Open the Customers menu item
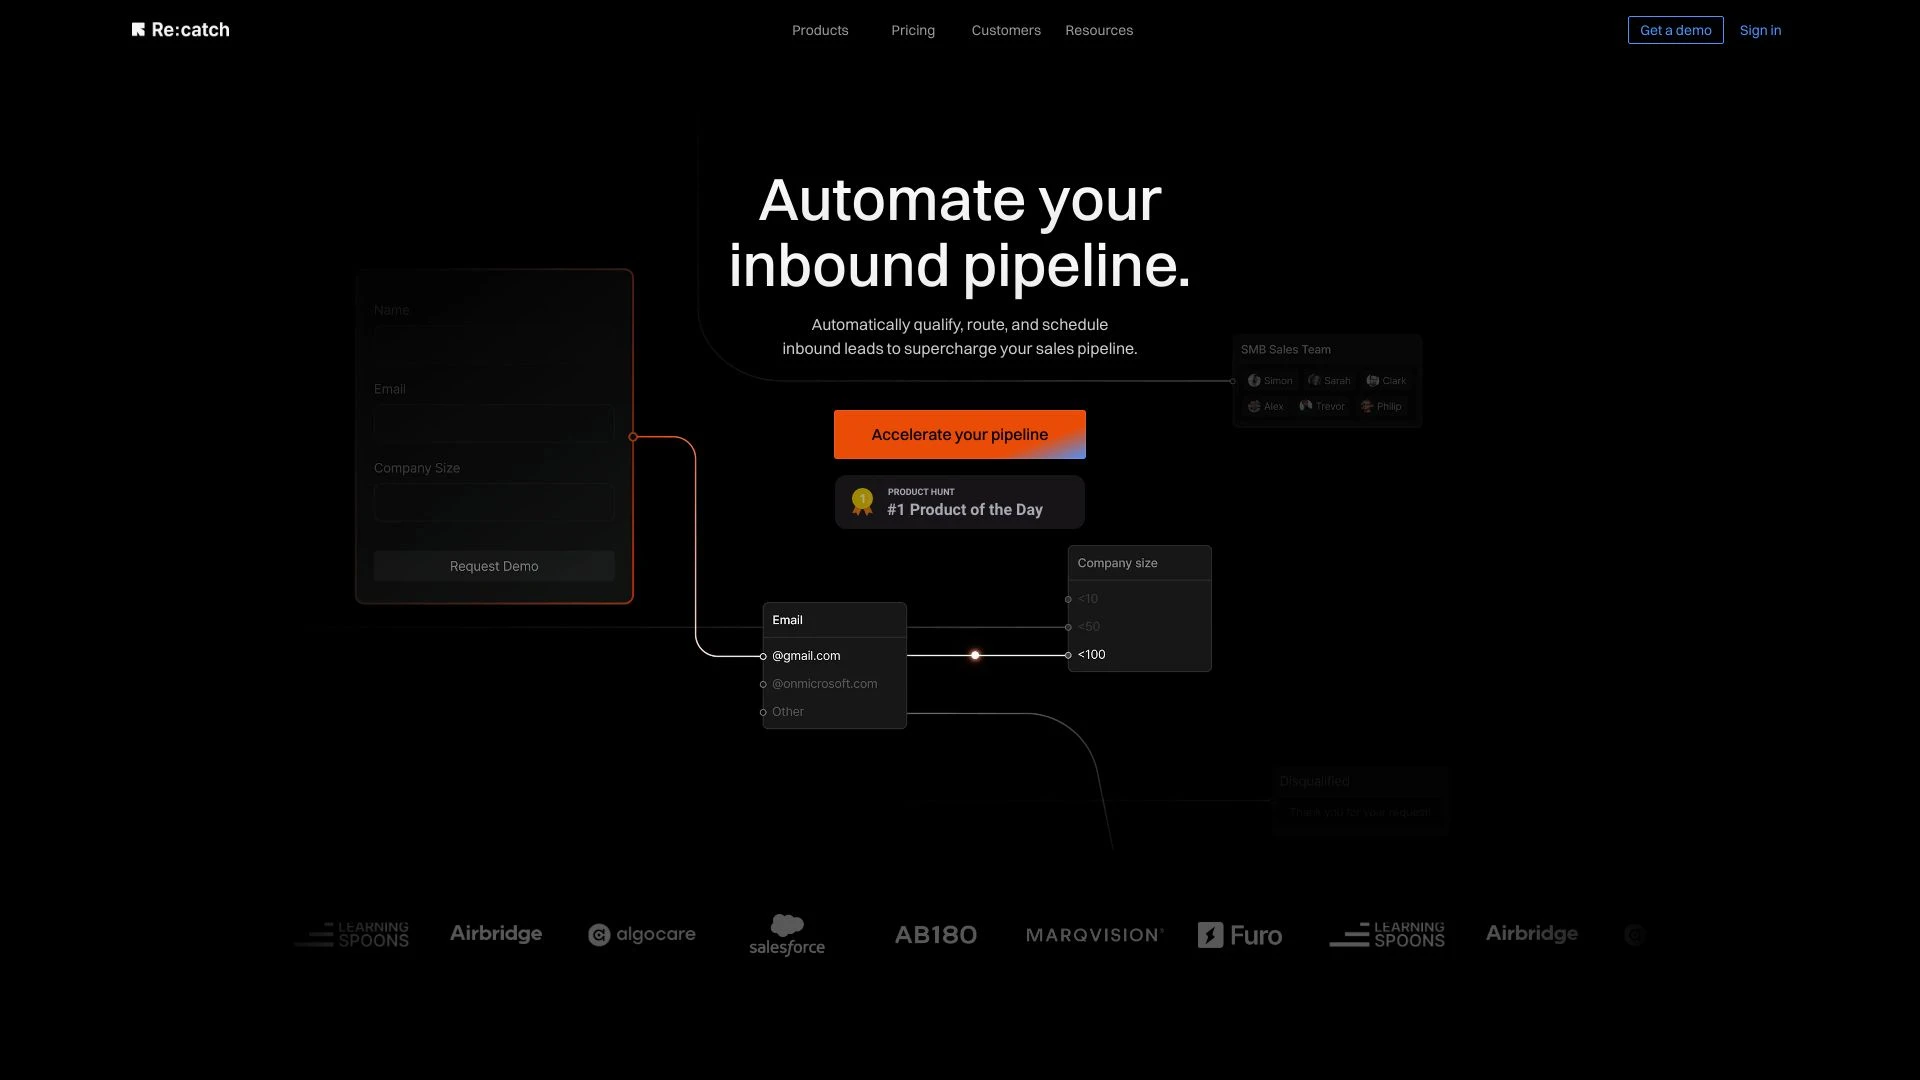Viewport: 1920px width, 1080px height. pos(1006,29)
